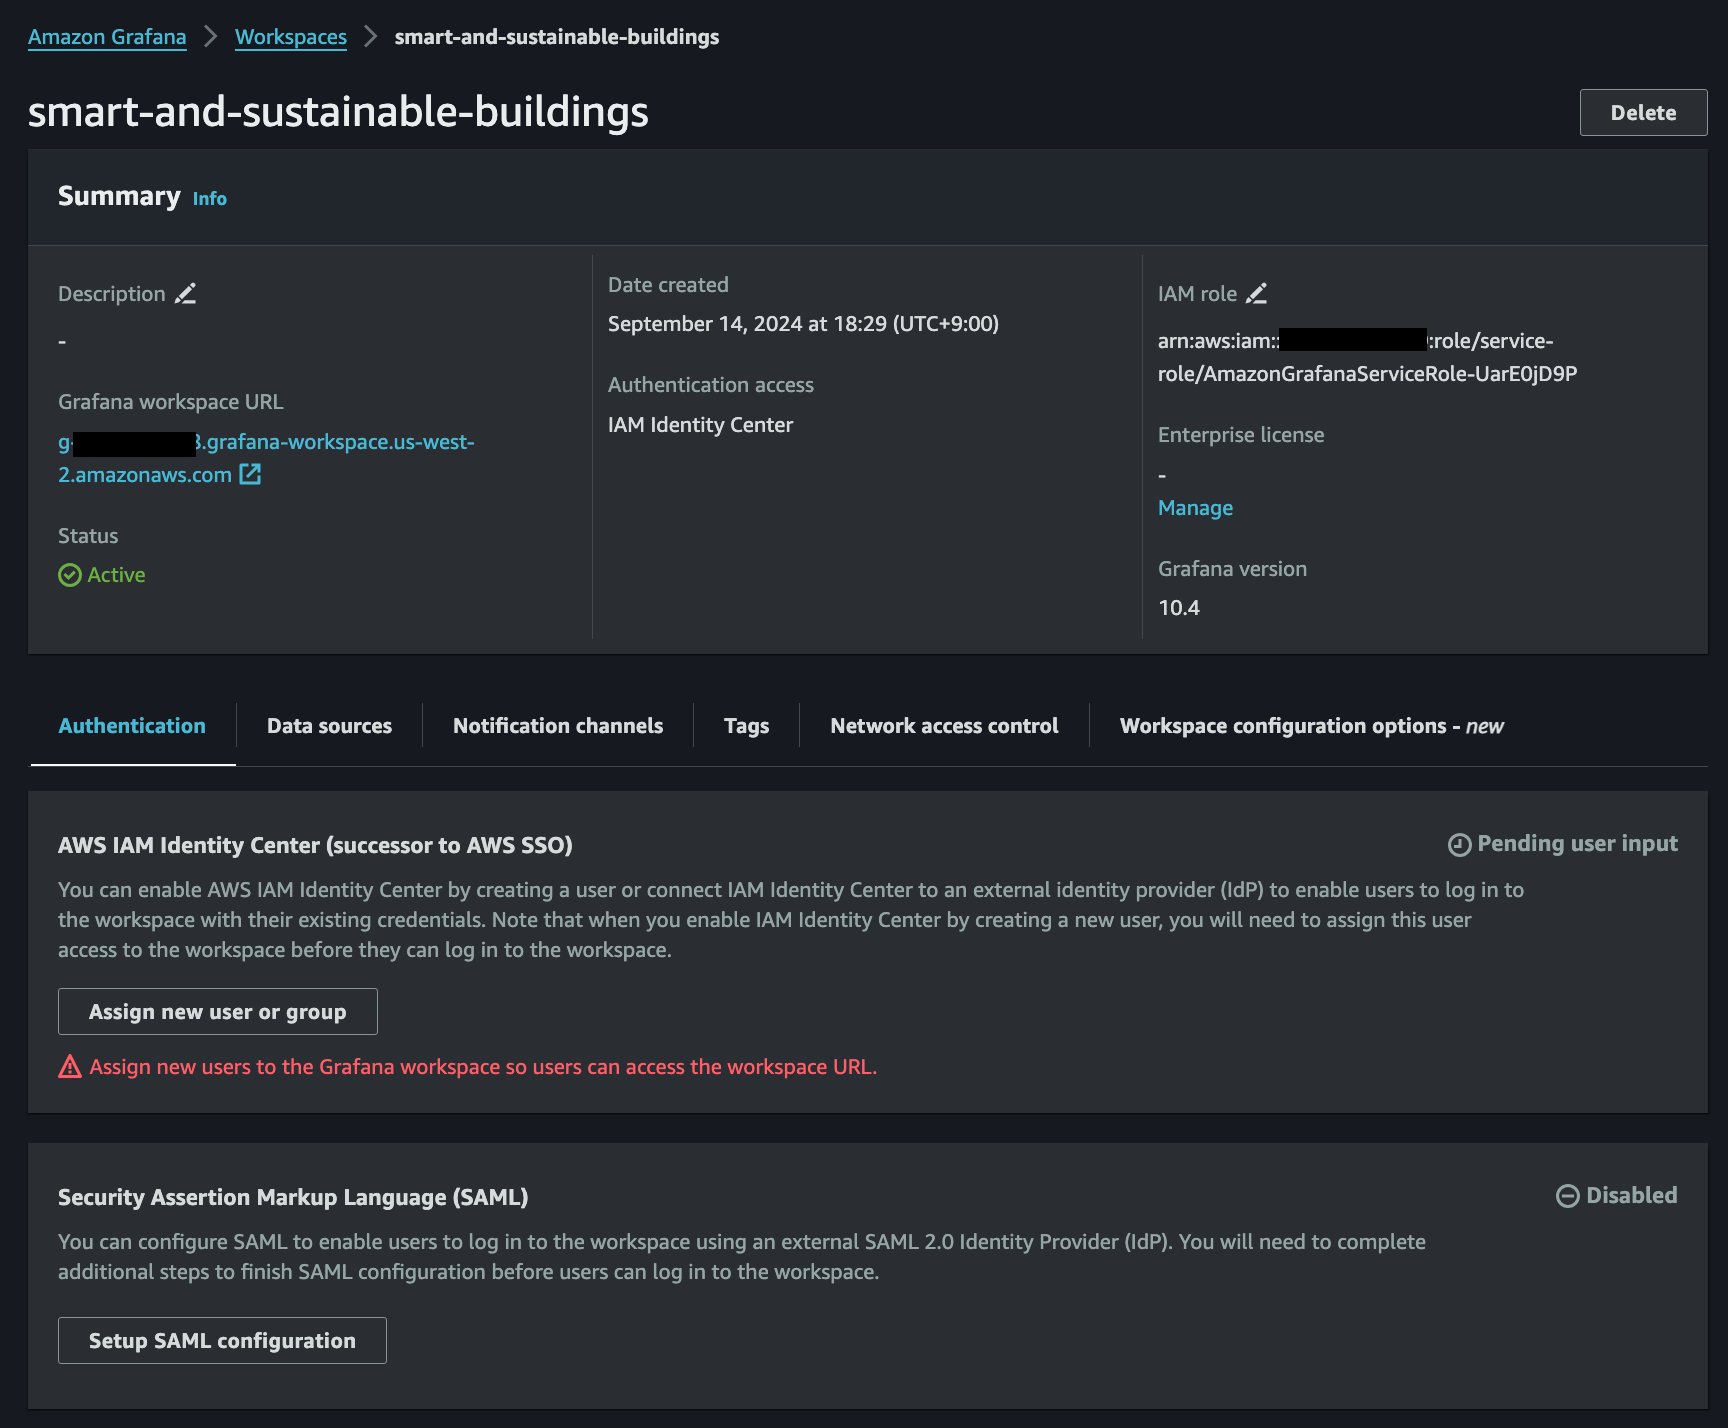Click the green Active status check icon

tap(70, 575)
